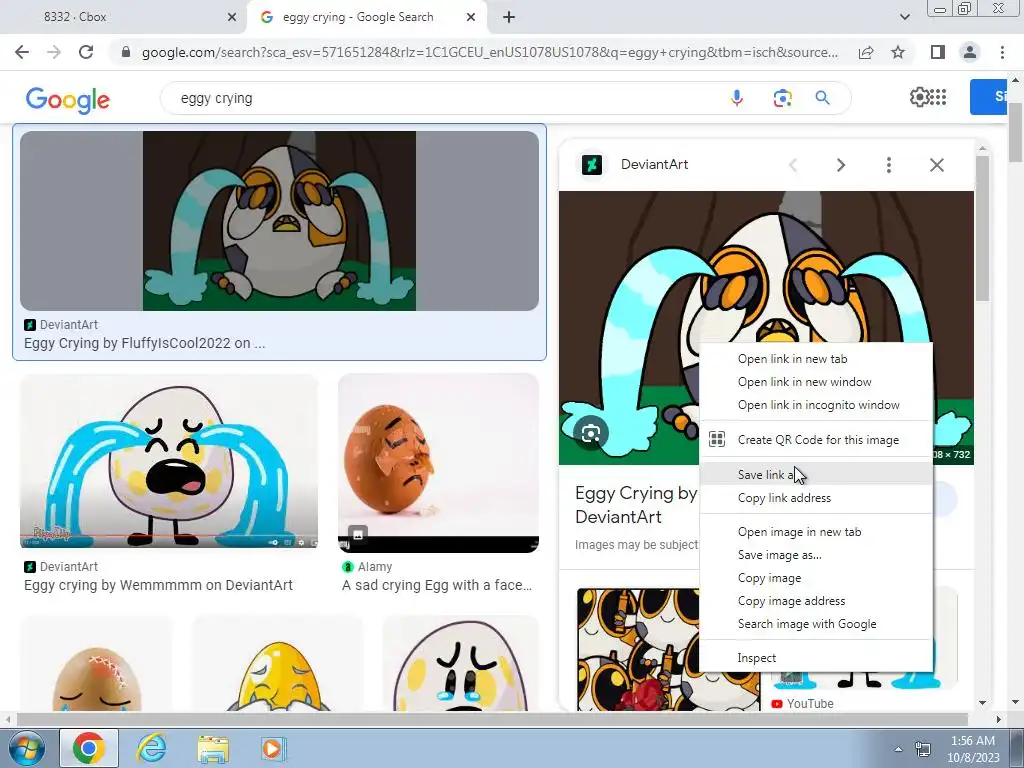Open Google quick settings gear
The image size is (1024, 768).
(x=919, y=97)
